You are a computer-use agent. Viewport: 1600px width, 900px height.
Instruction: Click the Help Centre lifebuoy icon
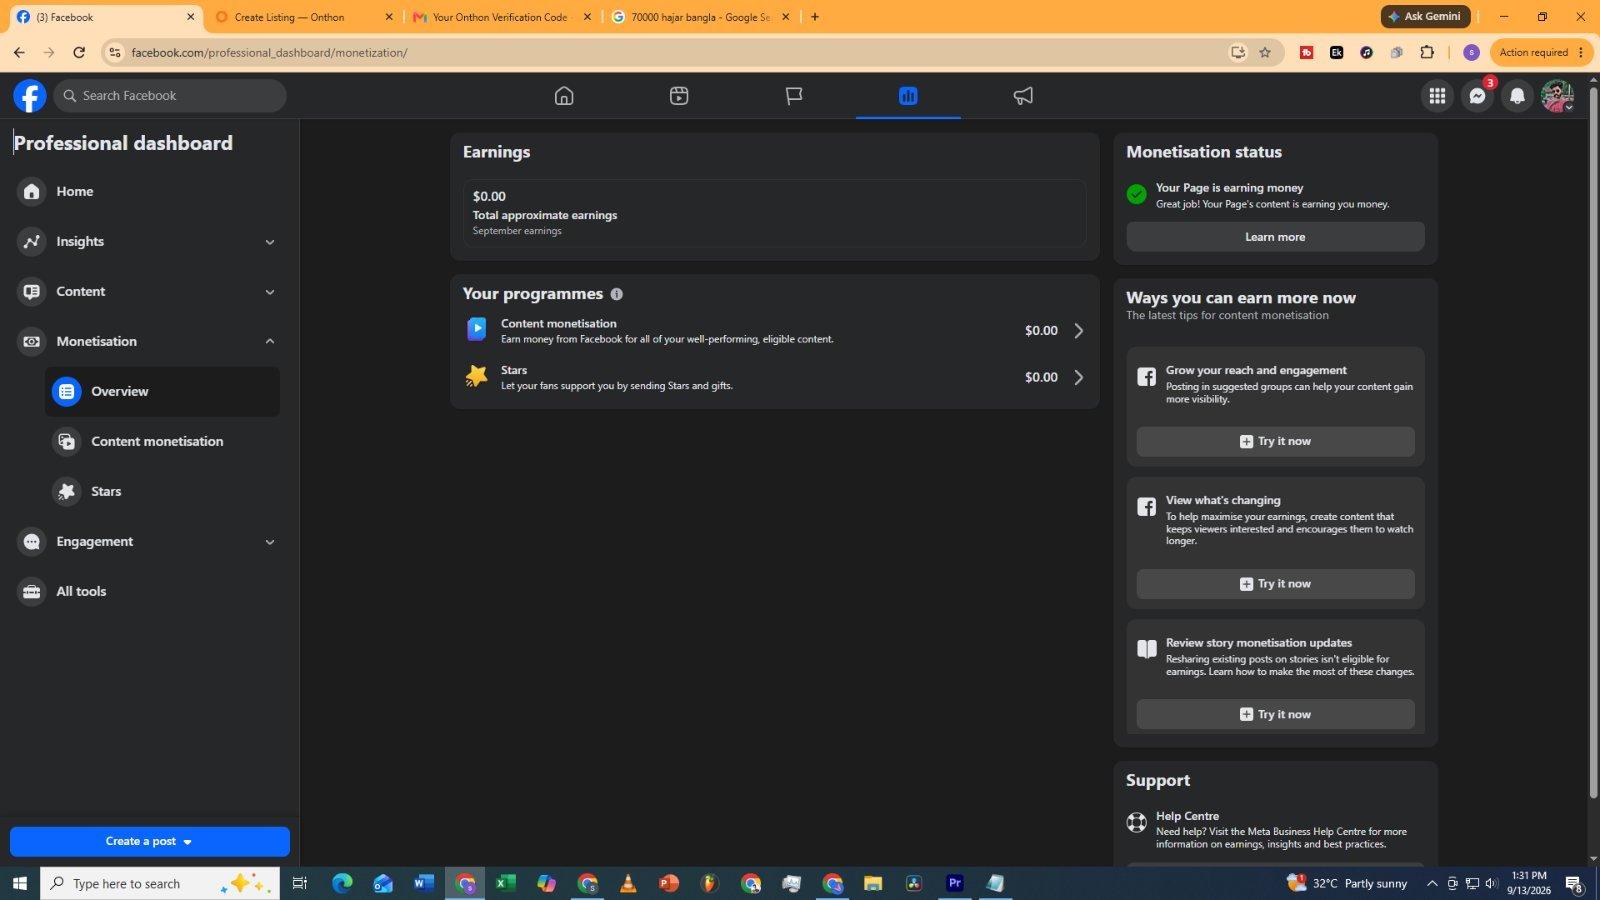click(x=1137, y=823)
